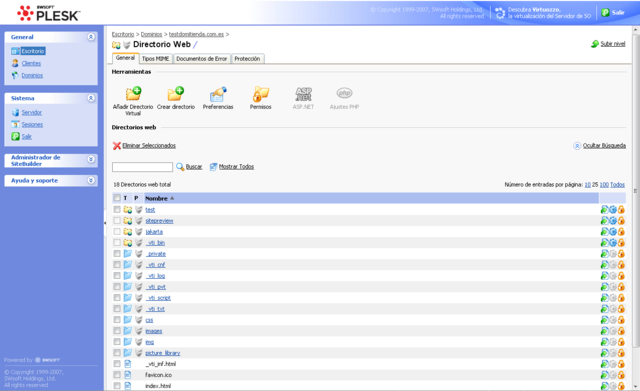Click the magnifier Buscar icon
The height and width of the screenshot is (391, 640).
click(180, 167)
